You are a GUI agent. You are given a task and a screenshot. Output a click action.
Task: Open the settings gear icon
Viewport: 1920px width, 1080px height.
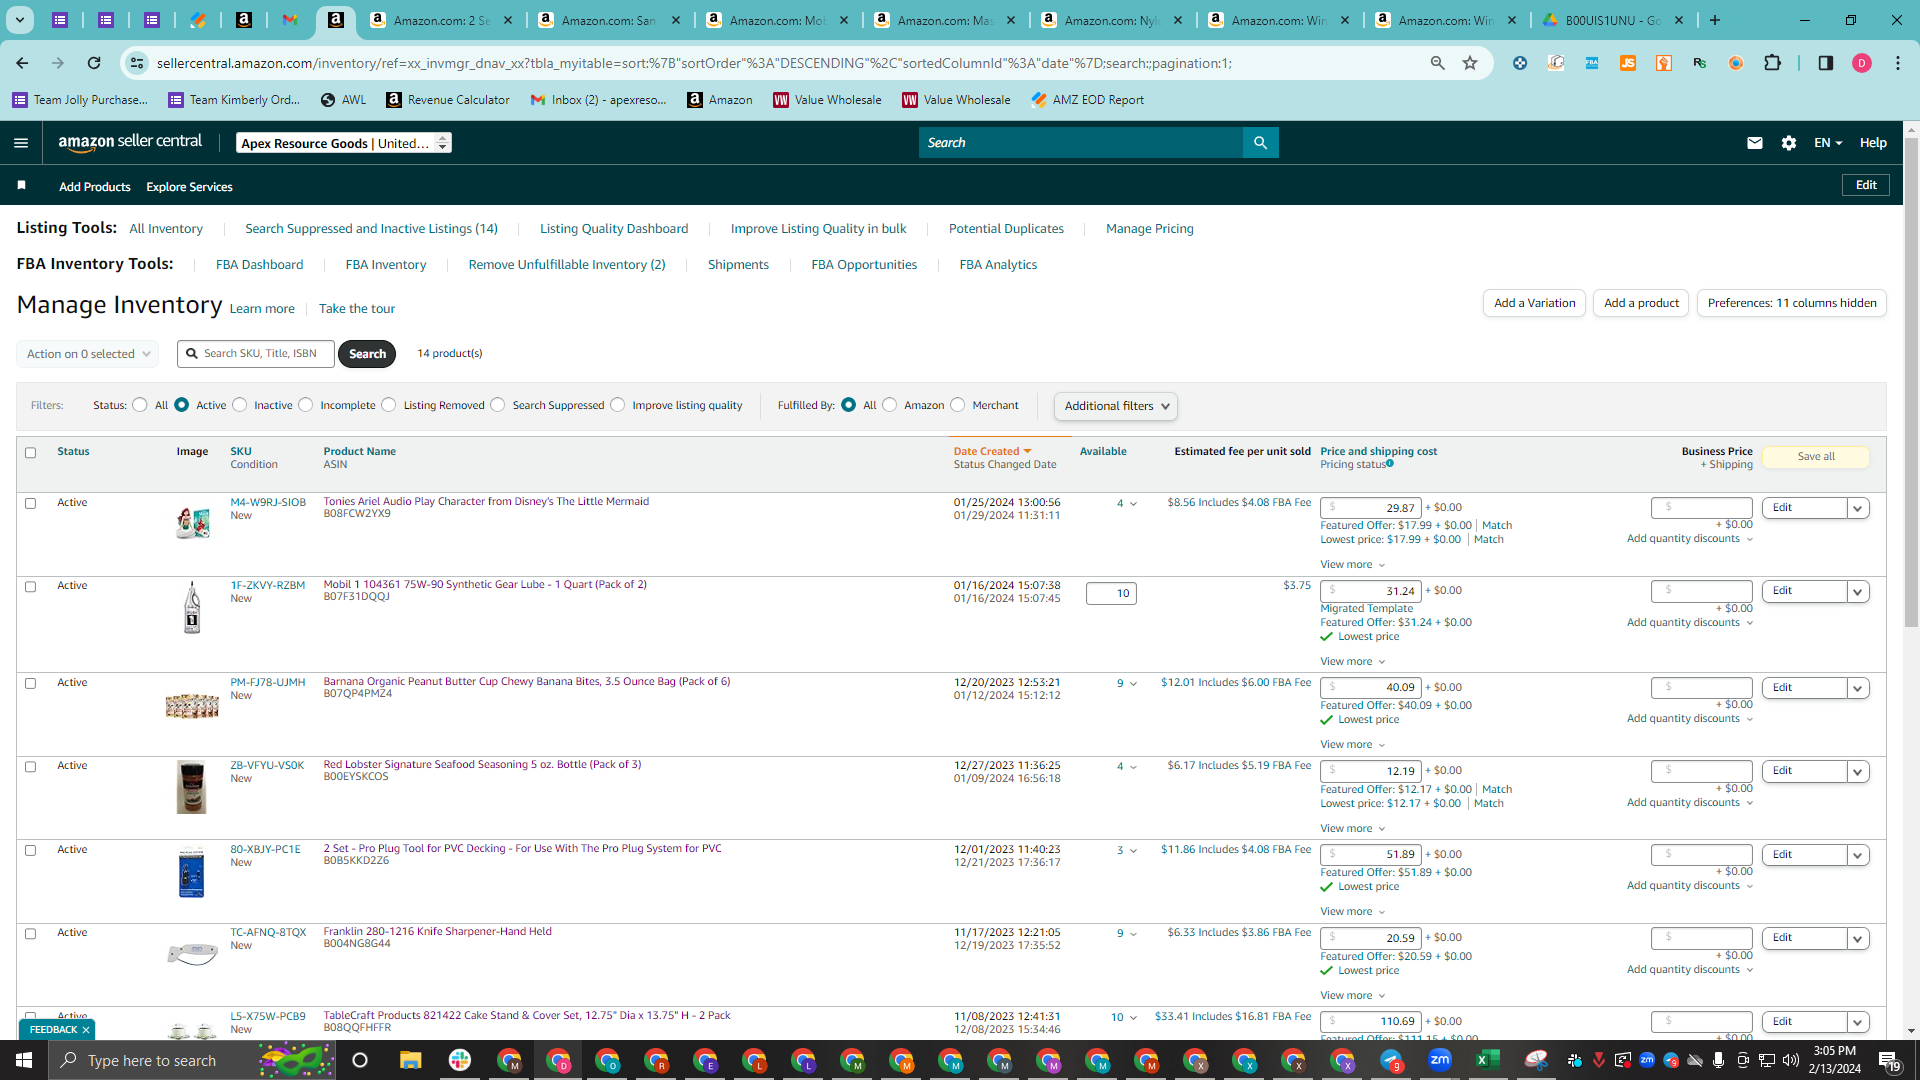pyautogui.click(x=1789, y=143)
